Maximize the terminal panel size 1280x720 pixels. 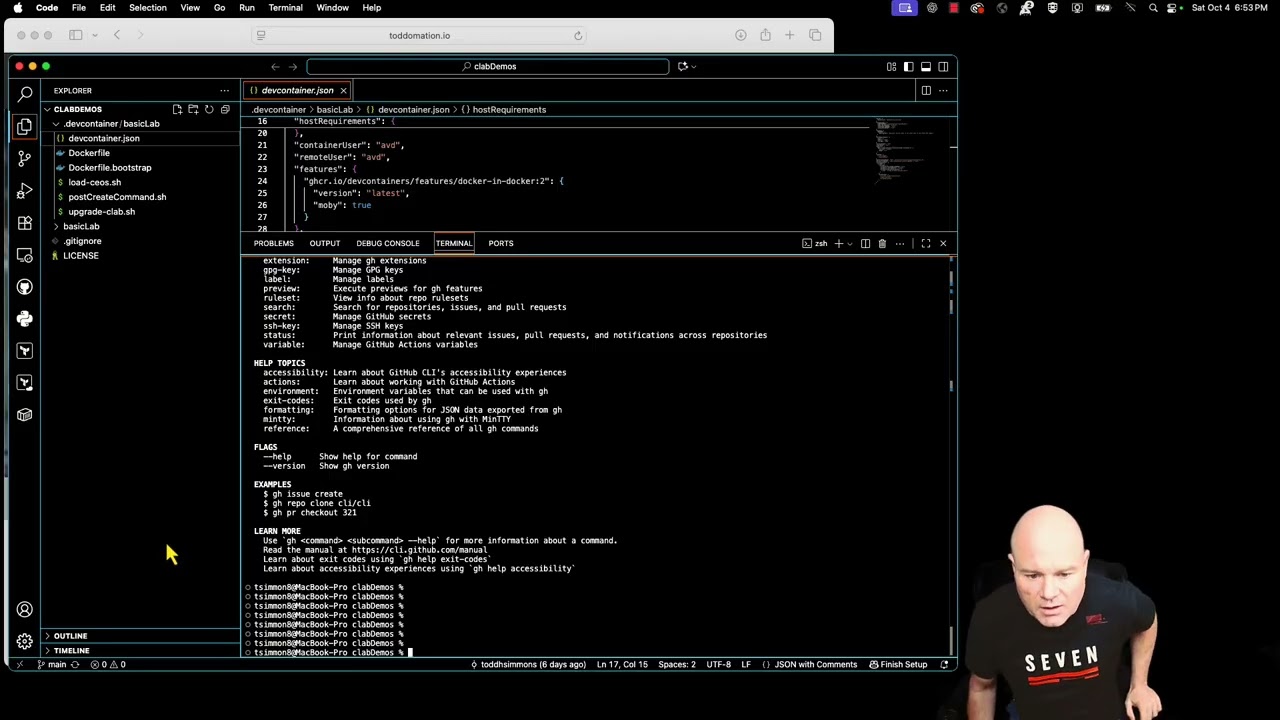(926, 243)
